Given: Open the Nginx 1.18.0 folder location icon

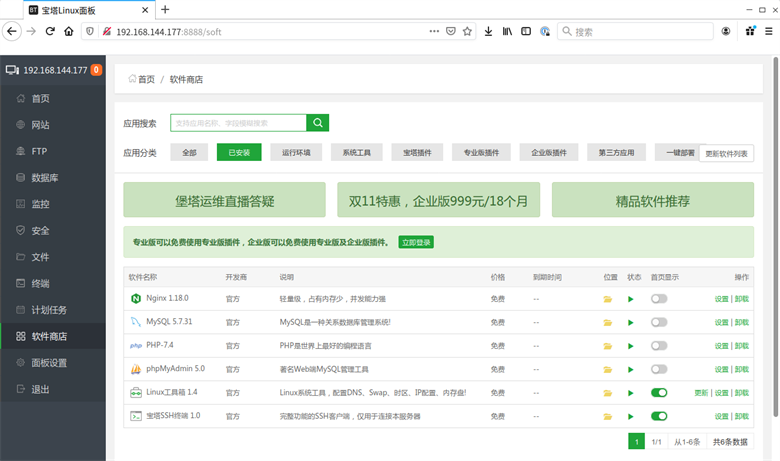Looking at the screenshot, I should point(607,299).
